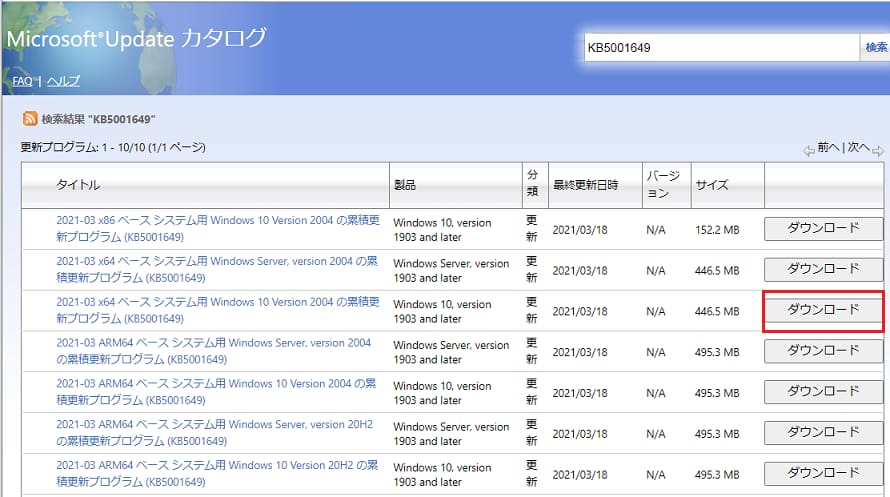Image resolution: width=890 pixels, height=497 pixels.
Task: Download the 152.2 MB x86 update
Action: point(823,228)
